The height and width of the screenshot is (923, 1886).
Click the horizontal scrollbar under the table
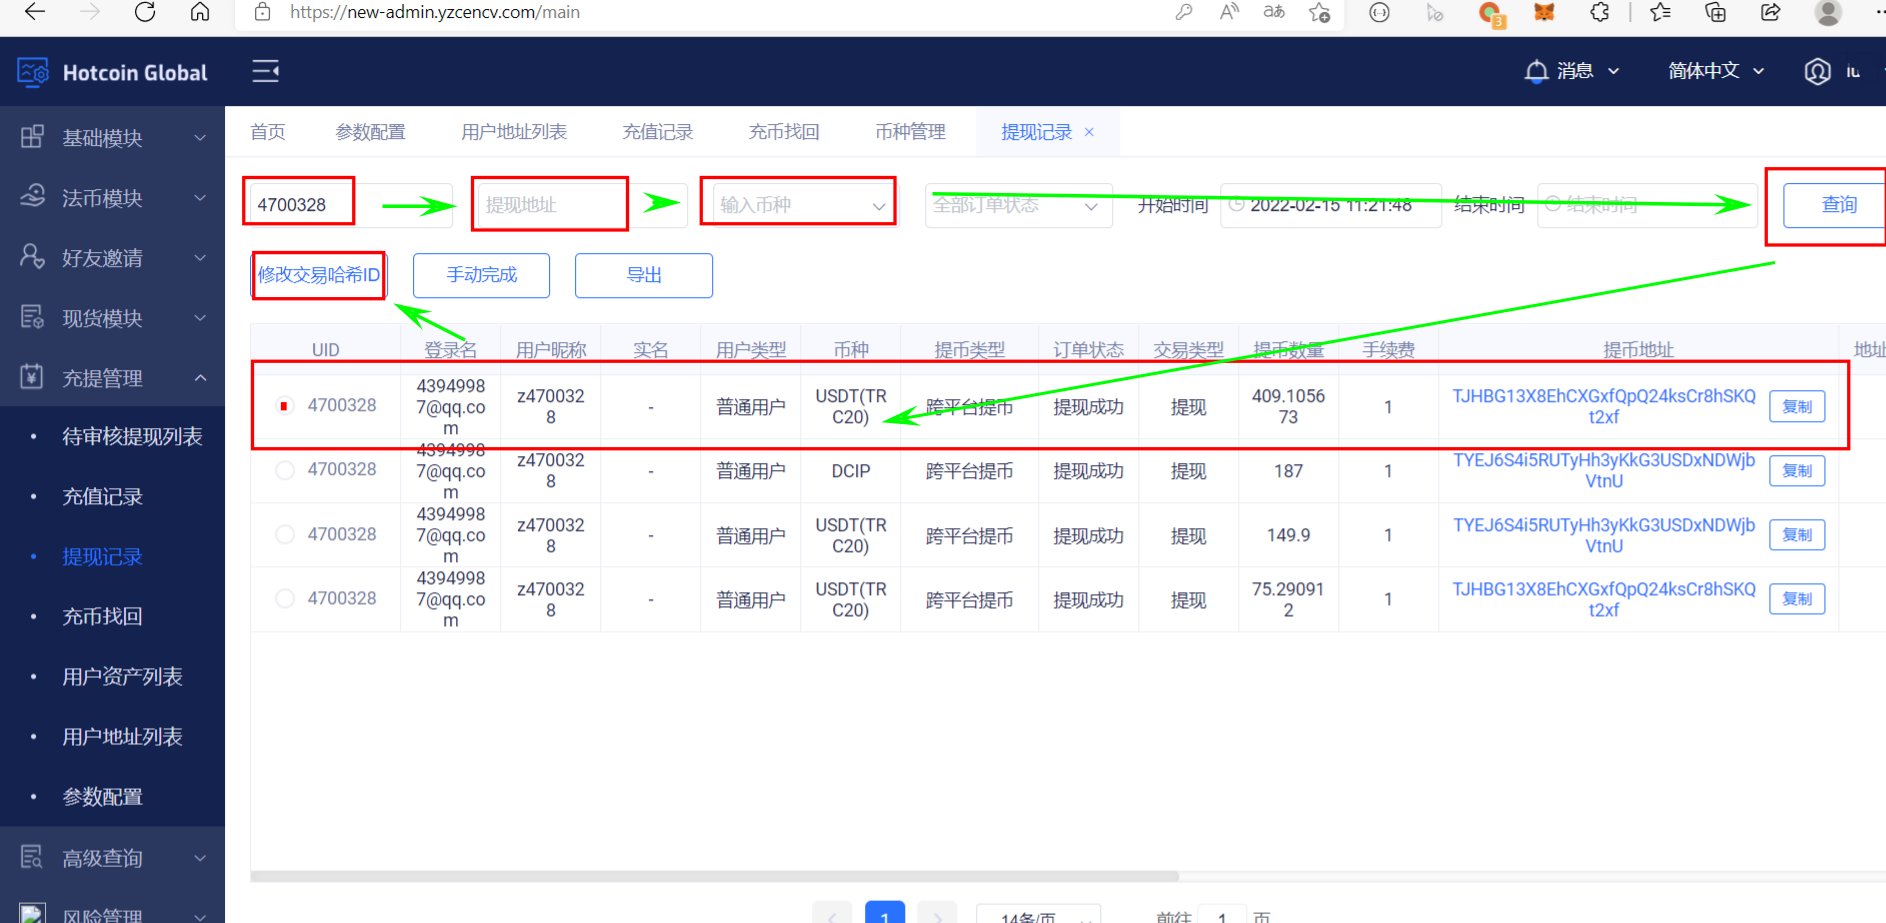[714, 876]
